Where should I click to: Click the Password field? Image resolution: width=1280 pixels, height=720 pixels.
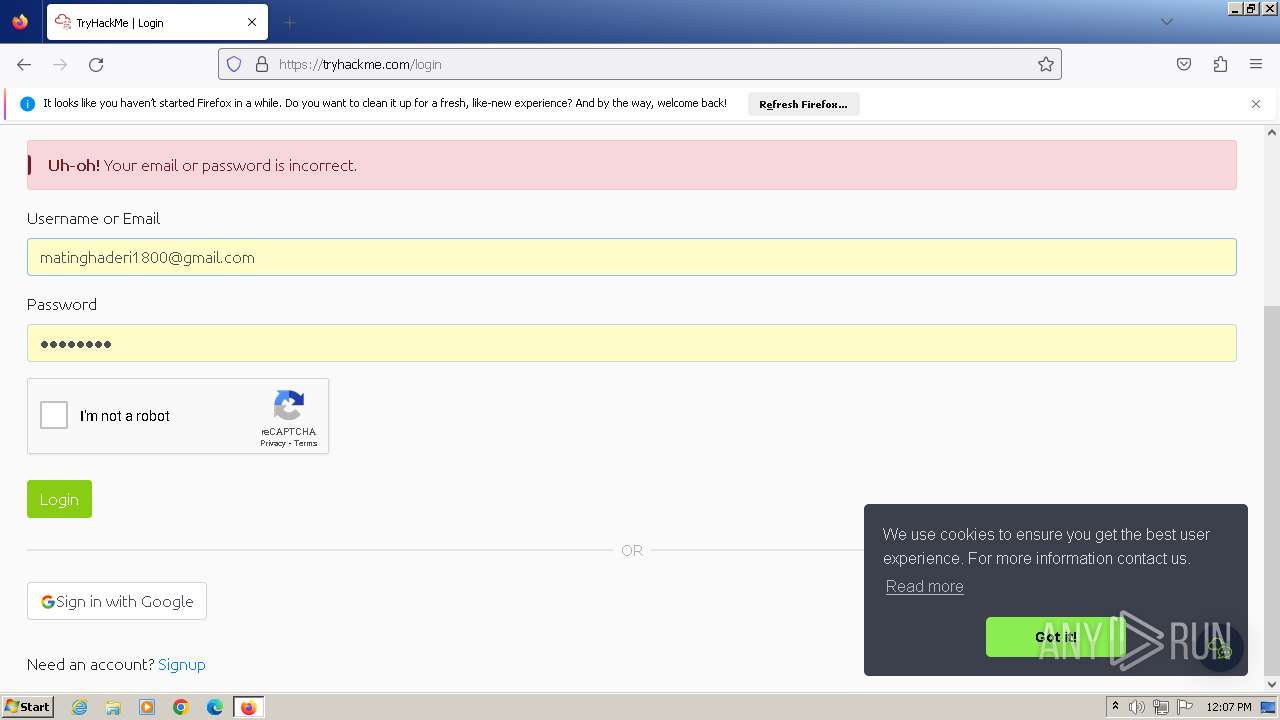[632, 343]
